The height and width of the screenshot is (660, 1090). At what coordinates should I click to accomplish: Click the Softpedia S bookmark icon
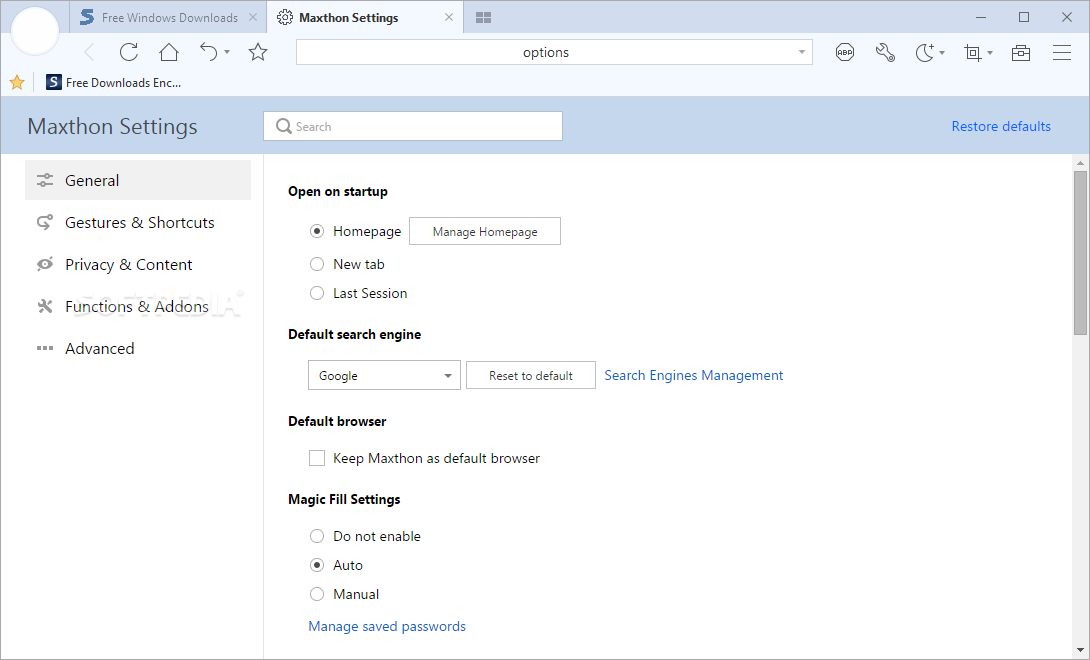coord(54,83)
